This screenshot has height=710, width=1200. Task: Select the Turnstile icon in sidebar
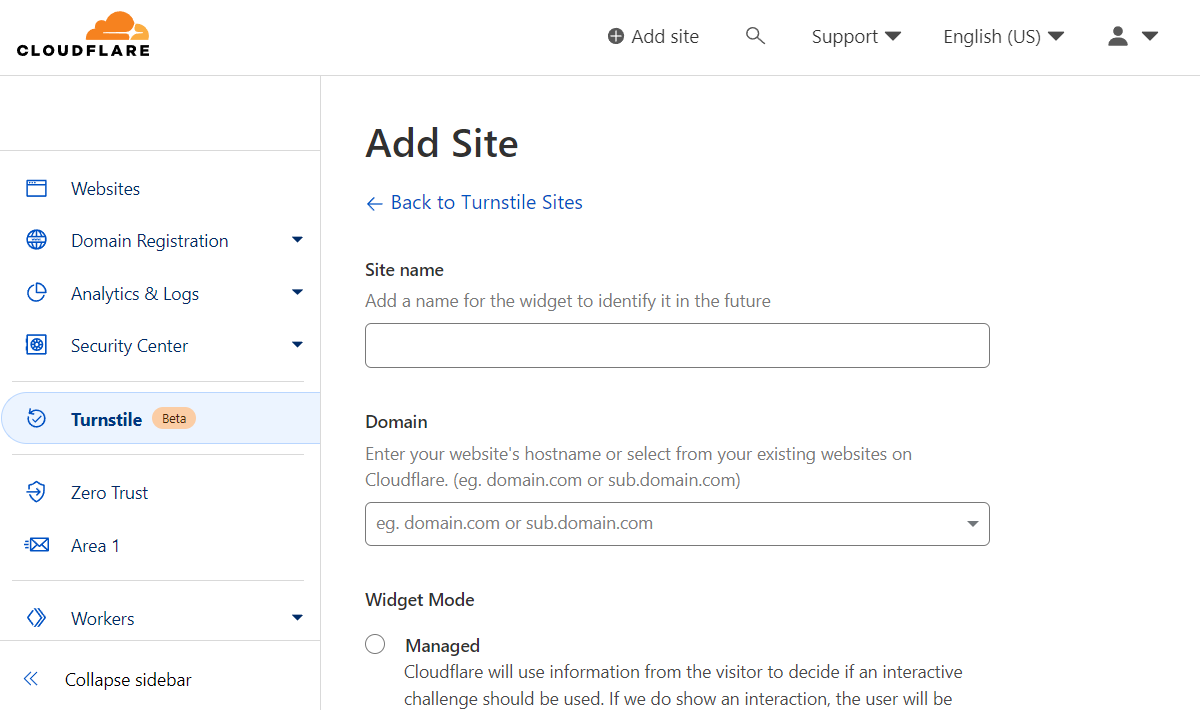(36, 419)
